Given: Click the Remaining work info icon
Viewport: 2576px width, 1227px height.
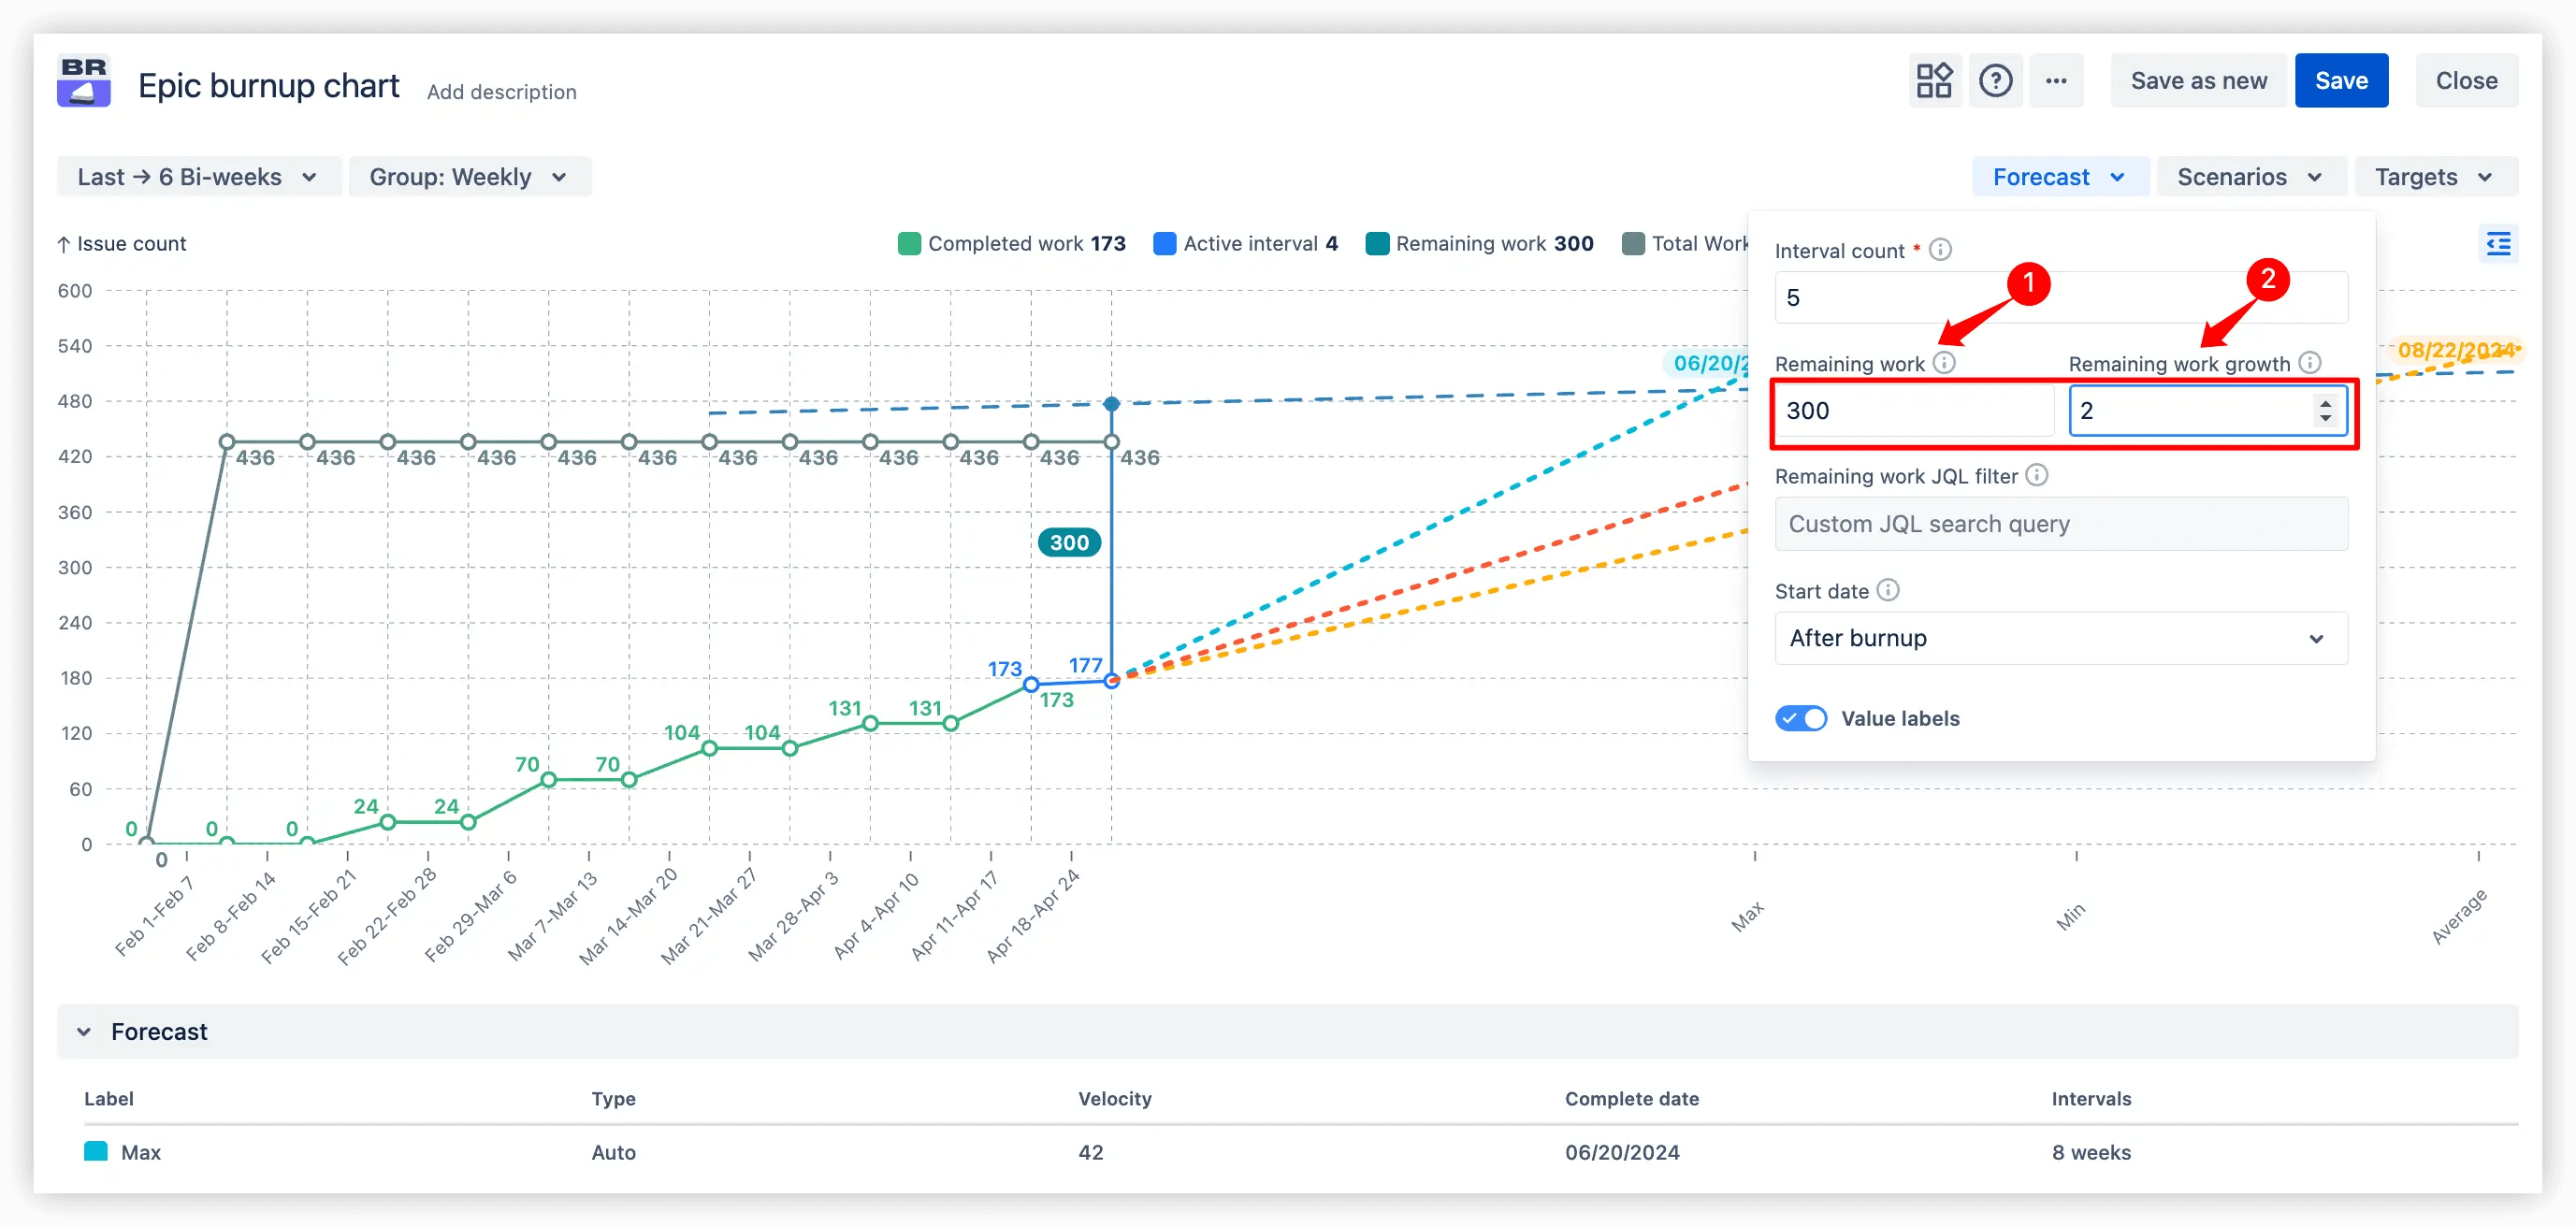Looking at the screenshot, I should click(x=1943, y=363).
